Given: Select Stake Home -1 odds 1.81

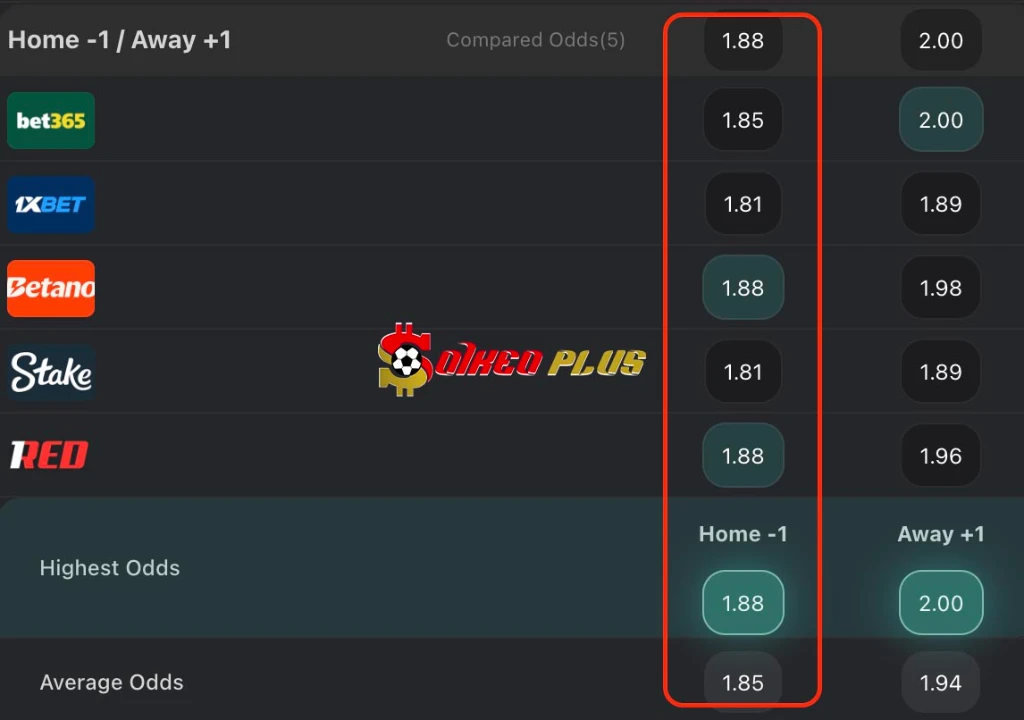Looking at the screenshot, I should (743, 372).
